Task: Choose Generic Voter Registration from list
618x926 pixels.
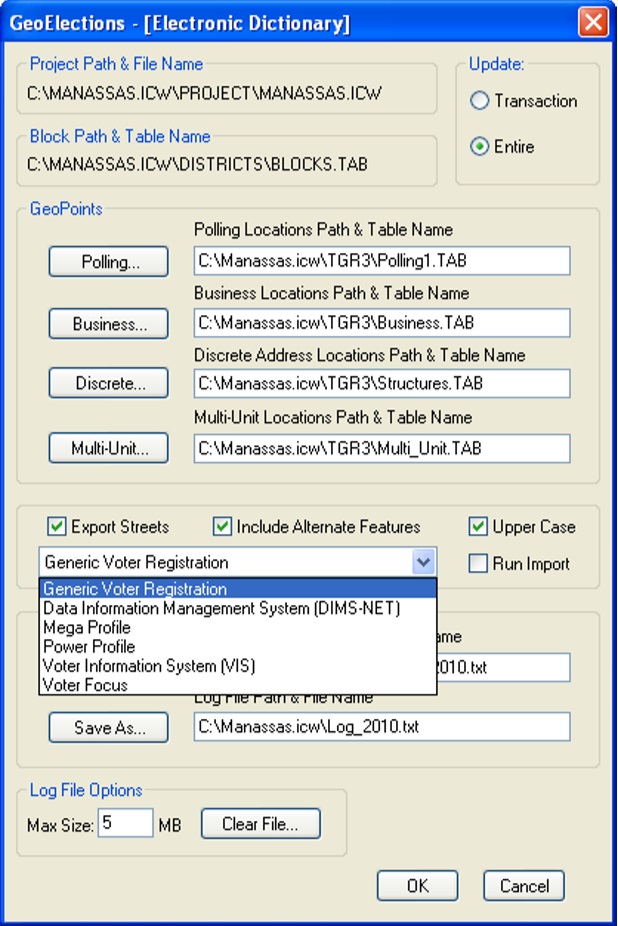Action: pos(135,589)
